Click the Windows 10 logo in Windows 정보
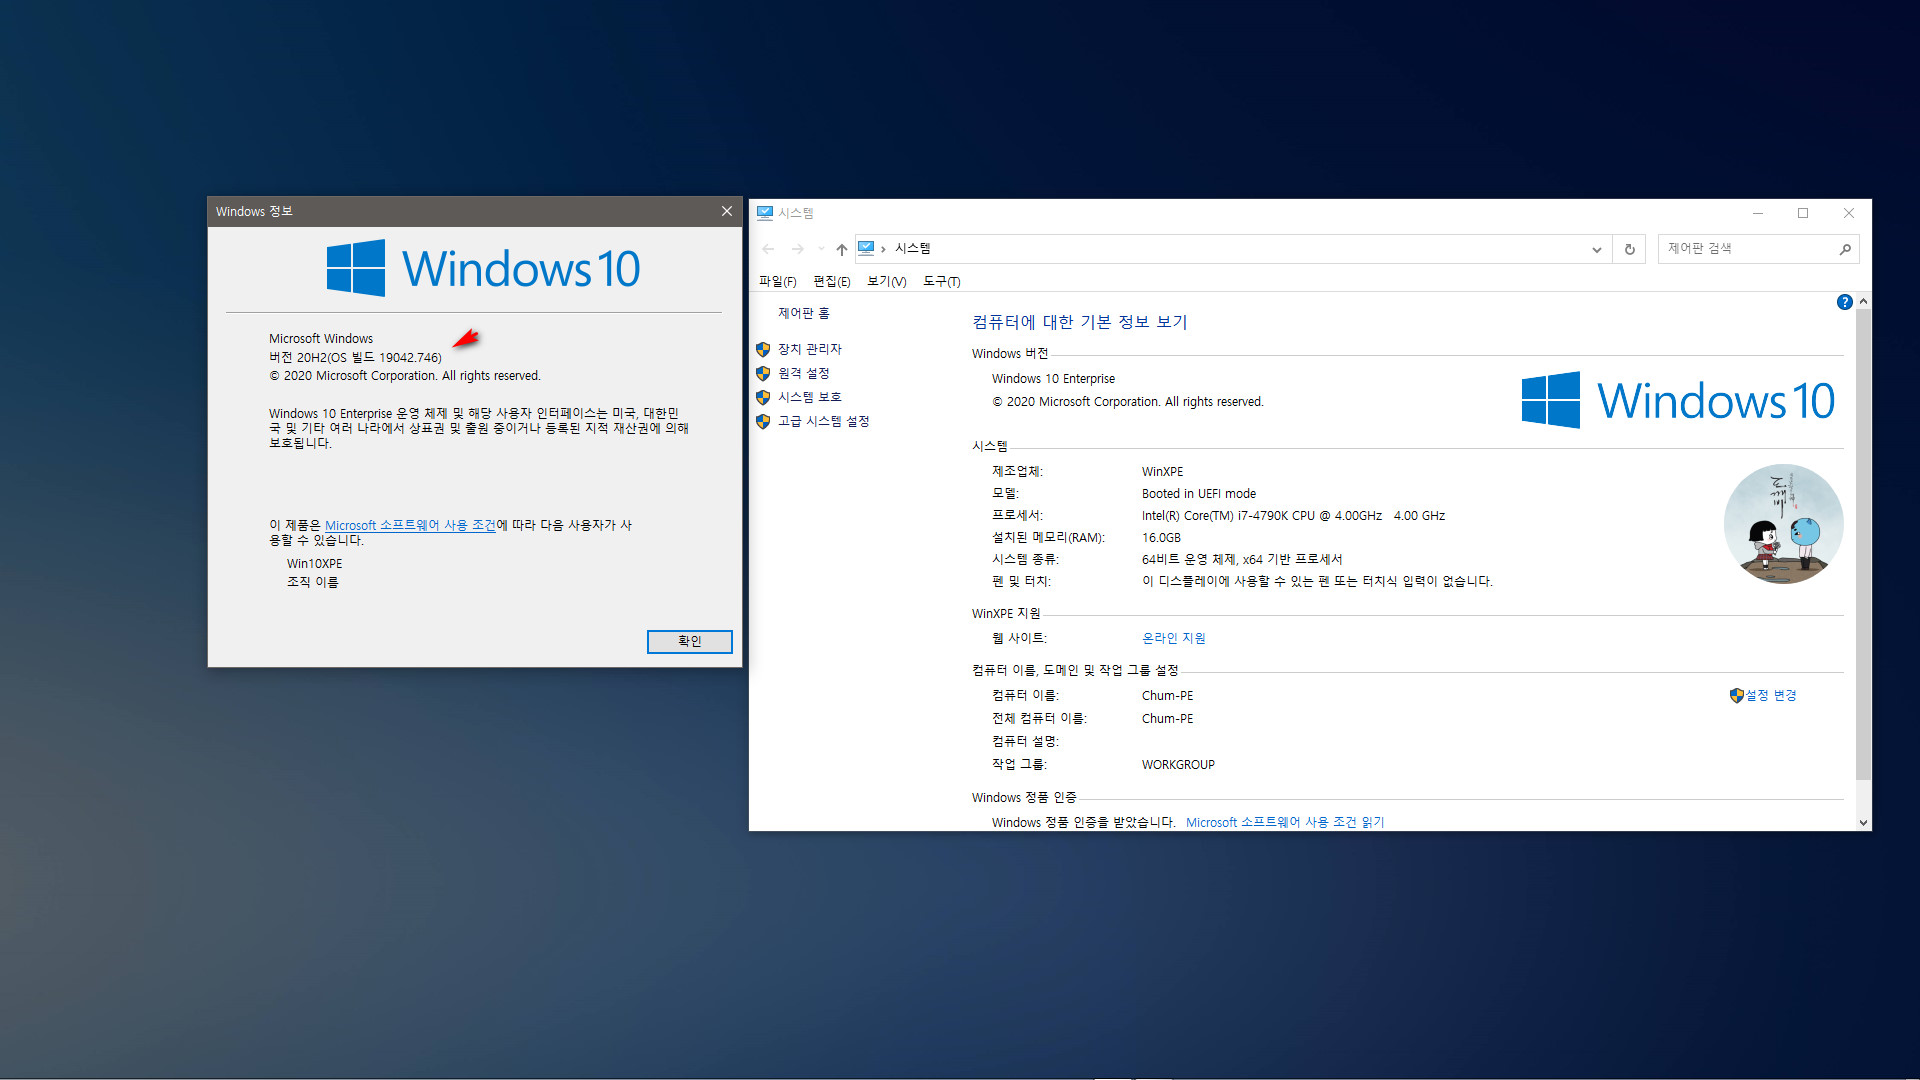This screenshot has width=1920, height=1080. coord(483,268)
